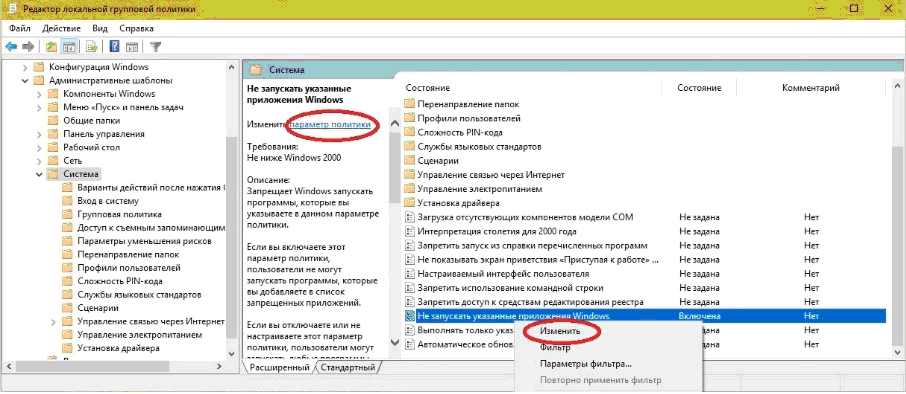Click the icon of the highlighted Не запускать указанные приложения row

point(410,316)
